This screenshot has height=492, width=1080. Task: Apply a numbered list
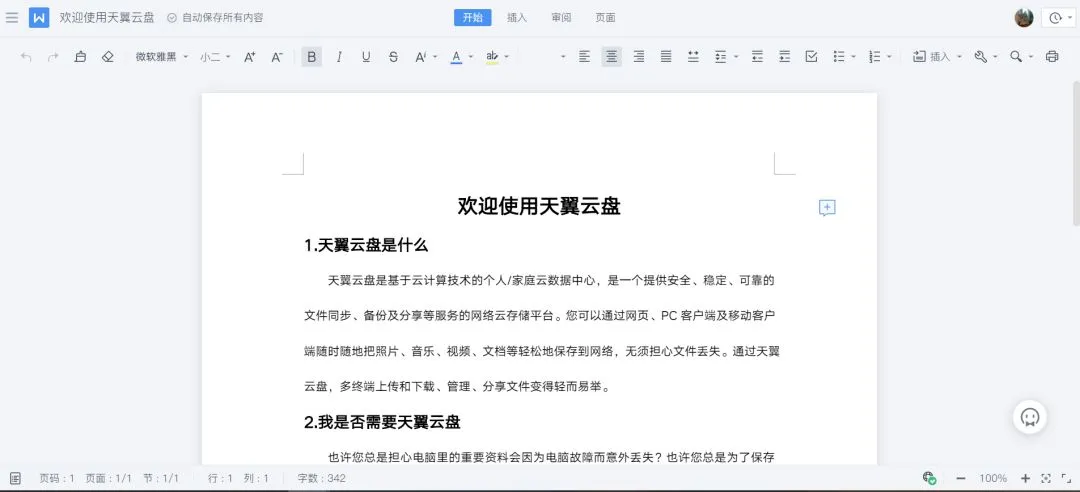pyautogui.click(x=875, y=57)
